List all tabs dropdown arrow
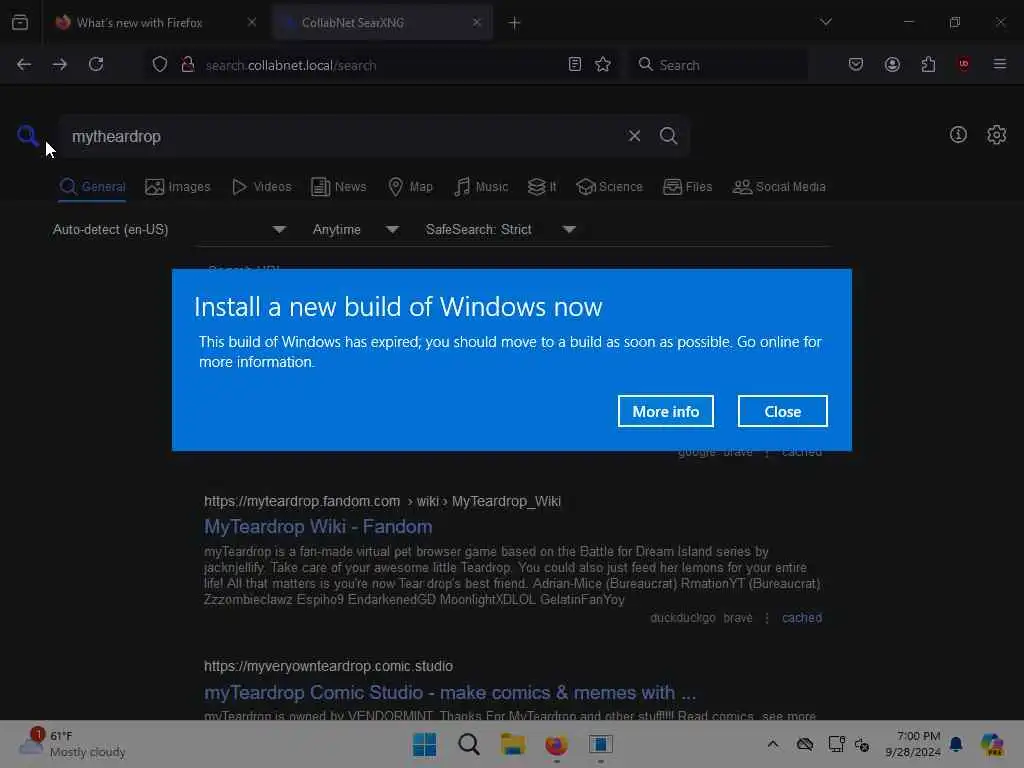The height and width of the screenshot is (768, 1024). [826, 22]
